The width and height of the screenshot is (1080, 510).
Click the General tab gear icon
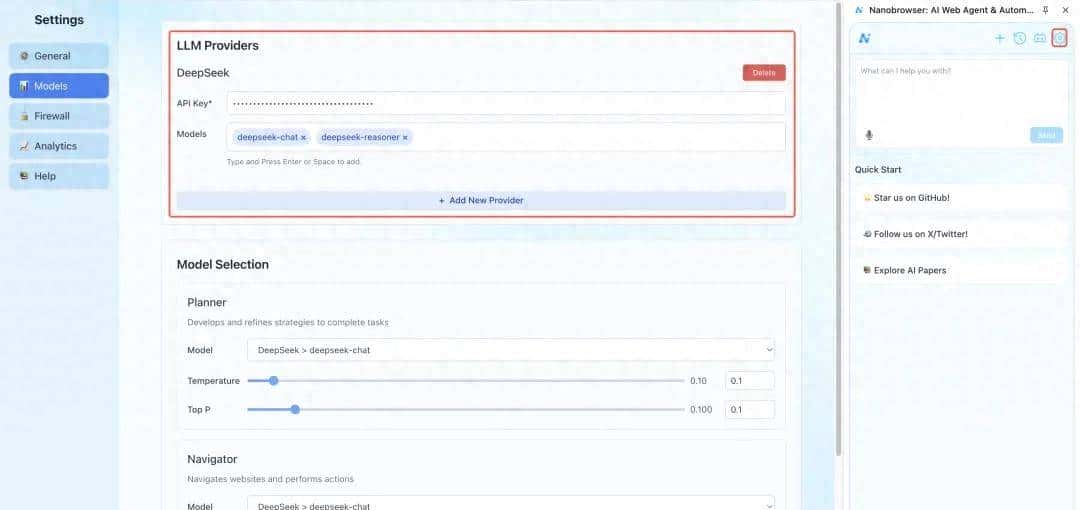point(24,56)
